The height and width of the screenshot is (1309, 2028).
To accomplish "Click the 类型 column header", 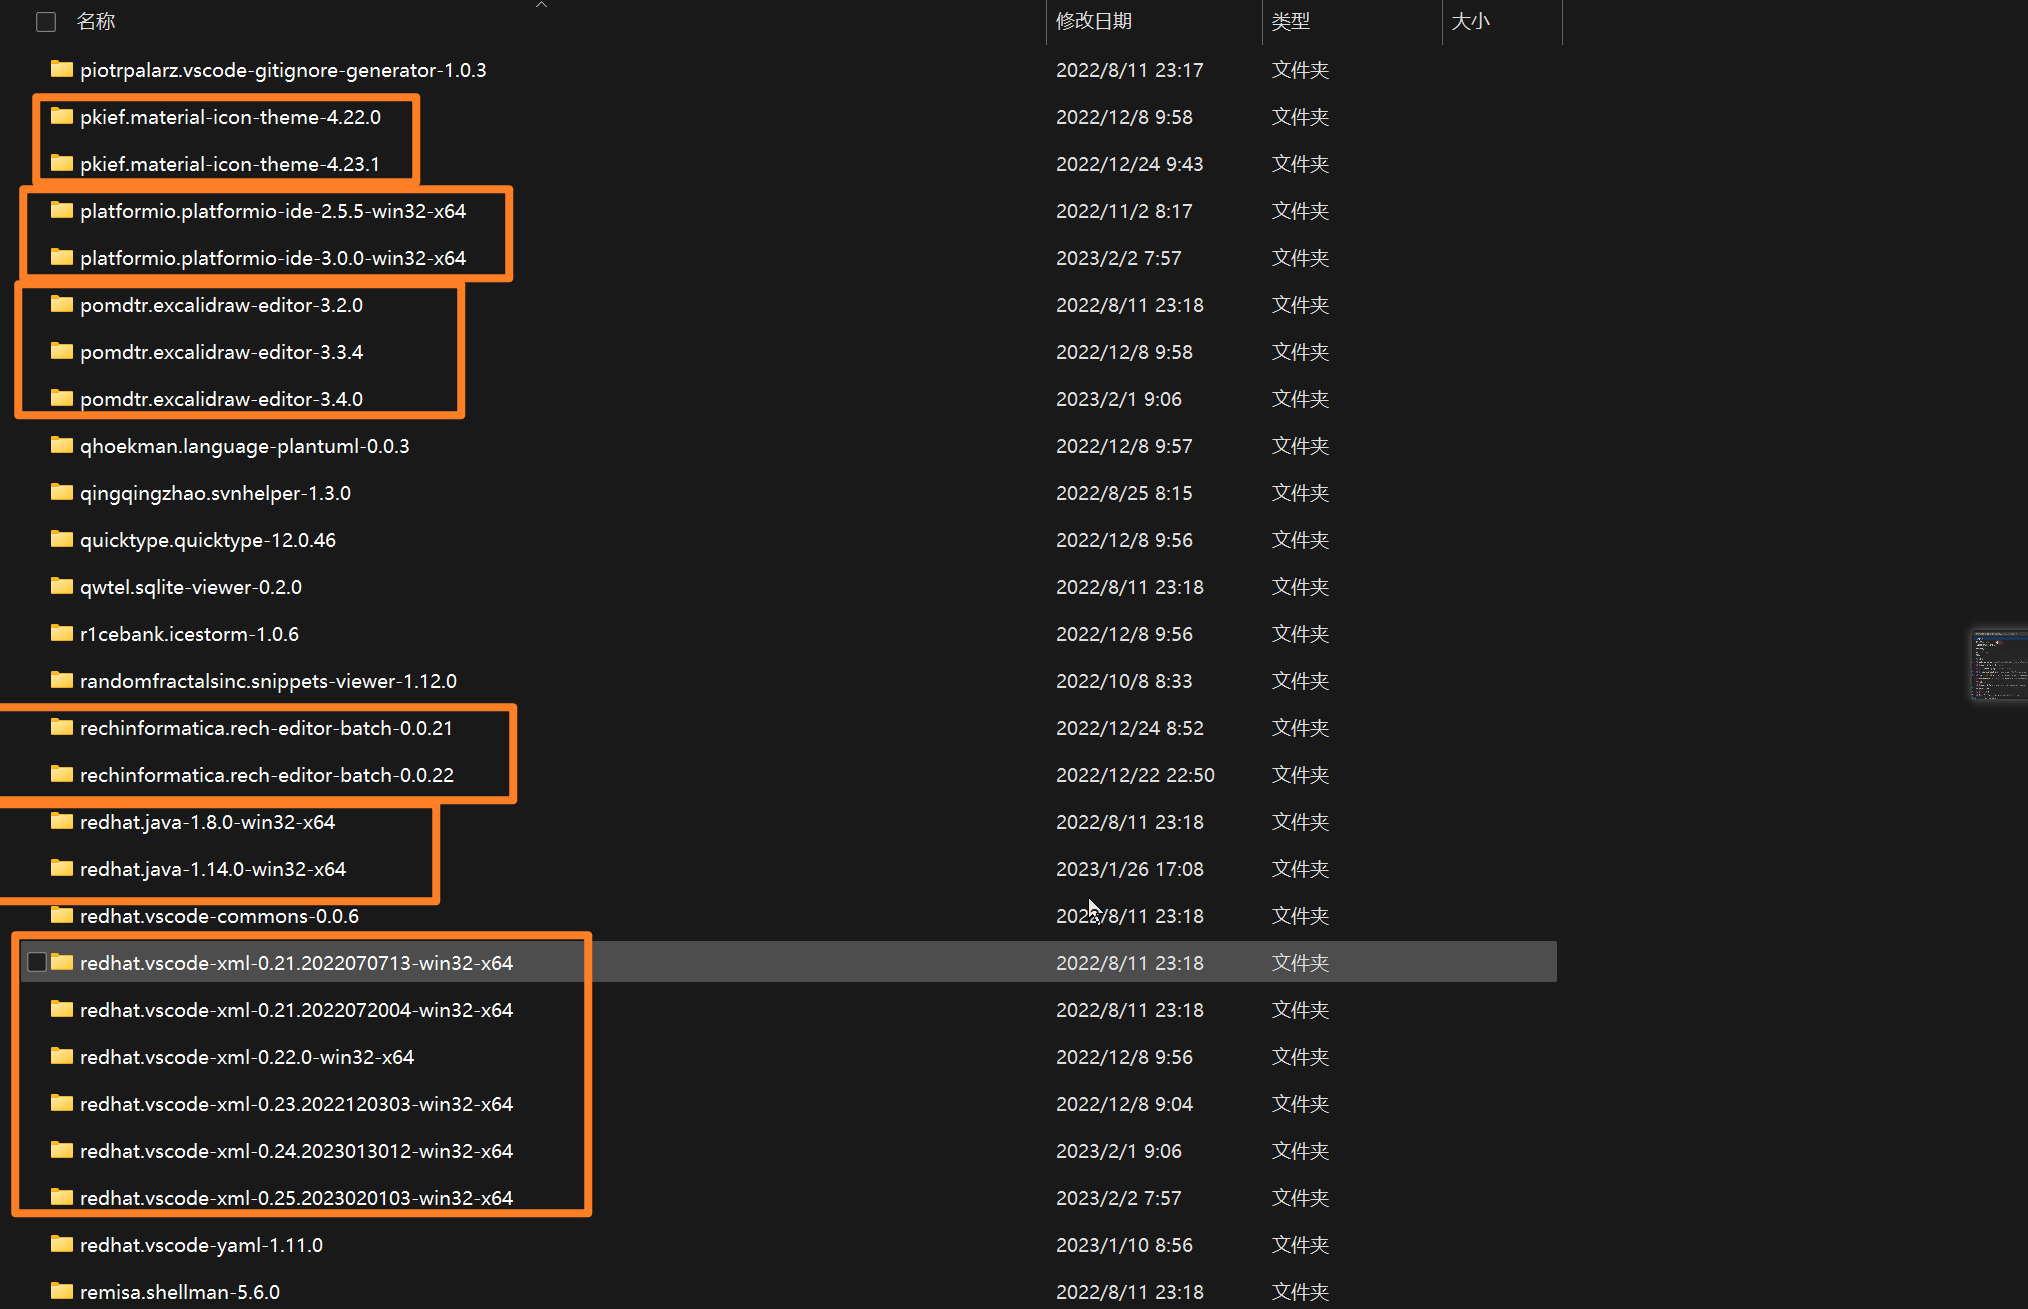I will (1291, 21).
